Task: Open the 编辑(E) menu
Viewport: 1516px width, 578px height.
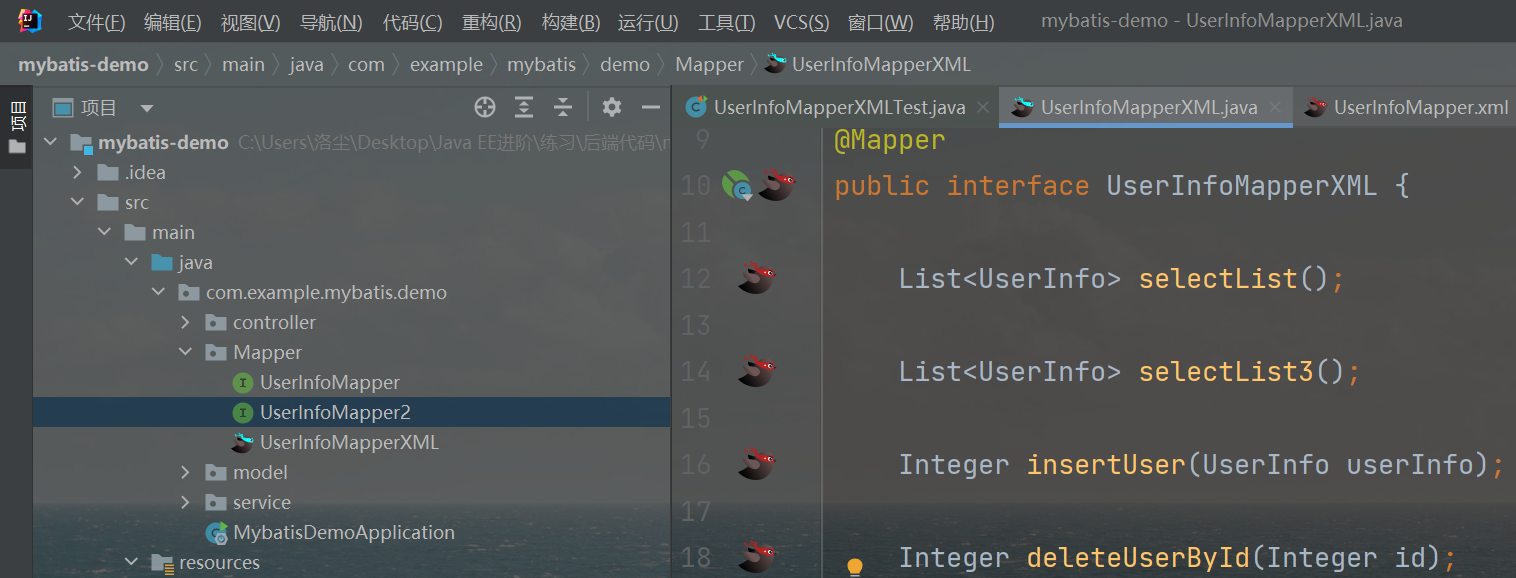Action: coord(172,22)
